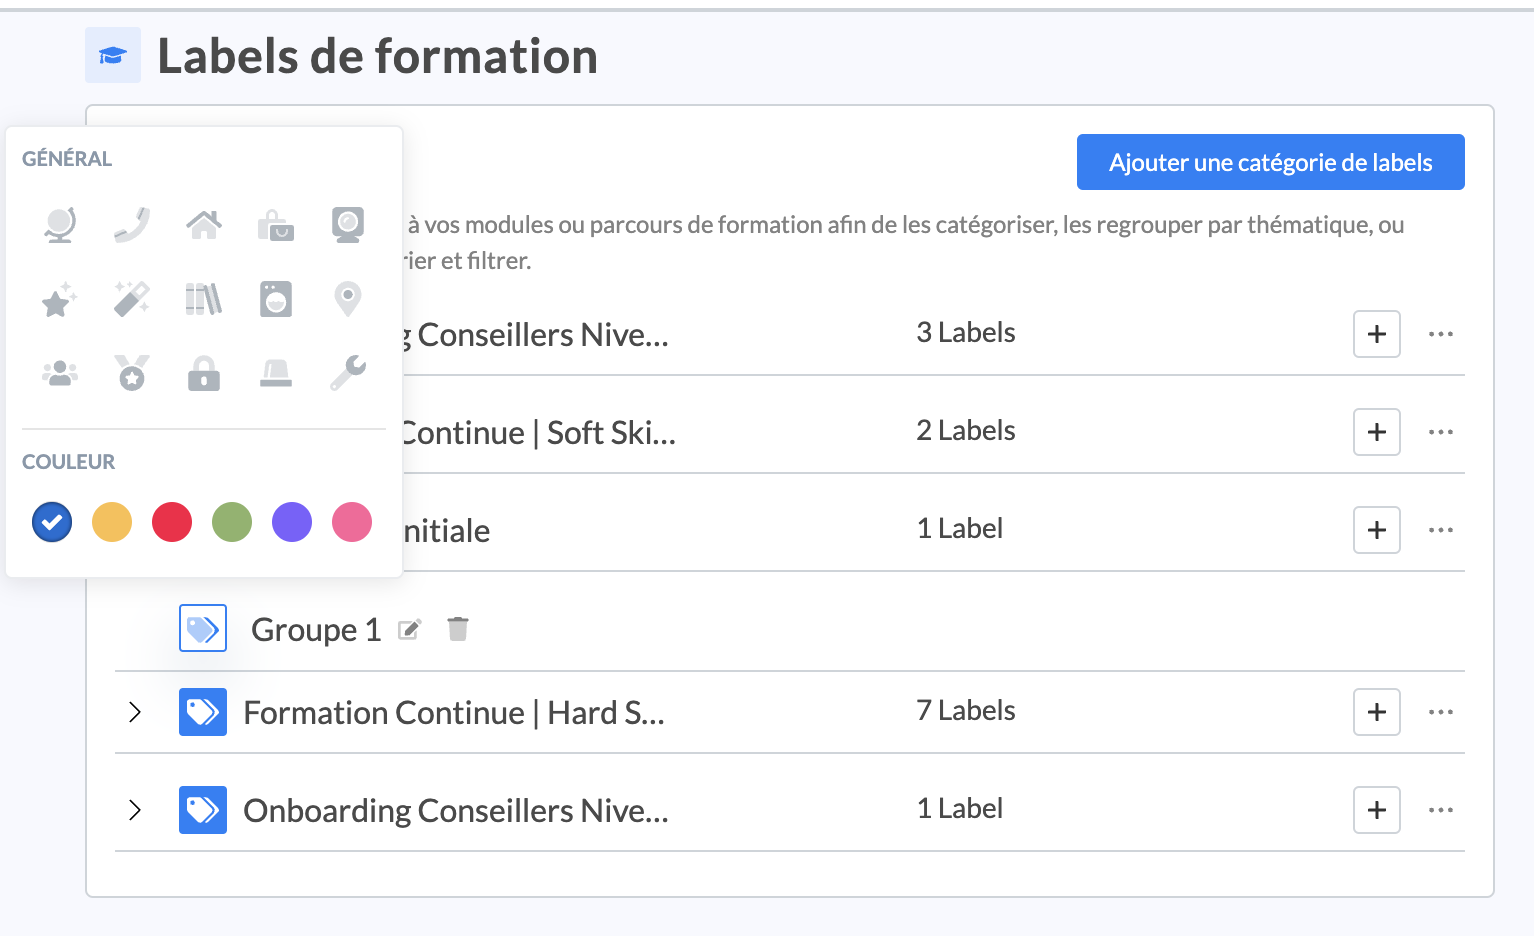Select the wrench icon
The height and width of the screenshot is (936, 1534).
[x=348, y=373]
